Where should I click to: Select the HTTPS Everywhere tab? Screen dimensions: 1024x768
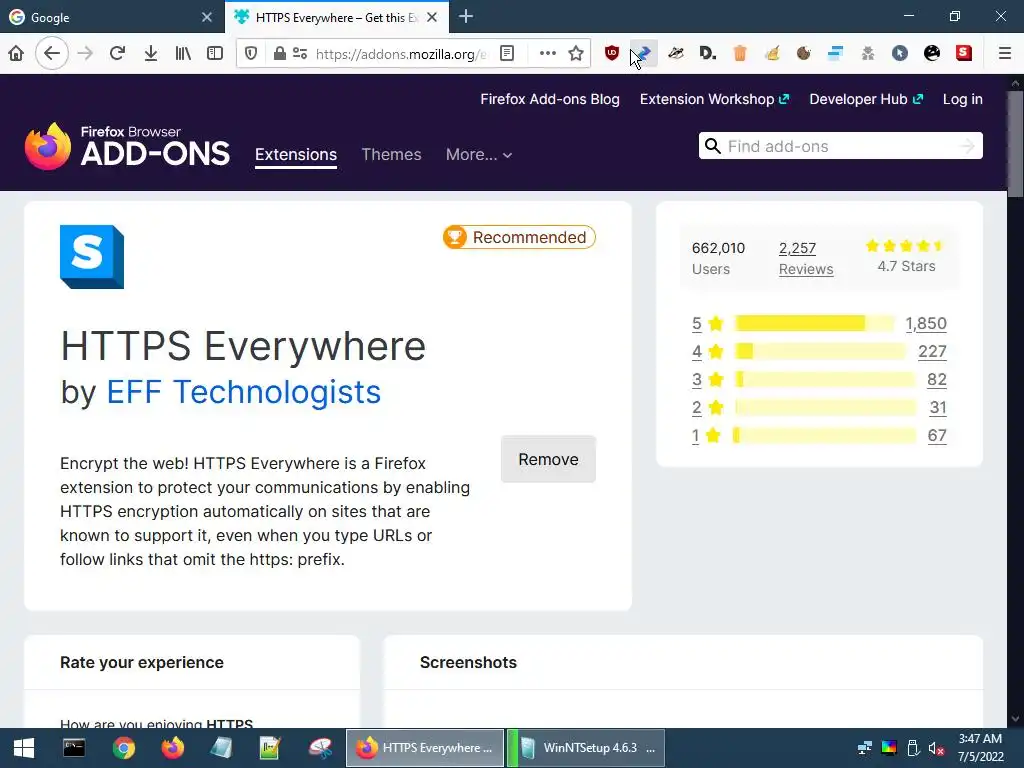[336, 18]
